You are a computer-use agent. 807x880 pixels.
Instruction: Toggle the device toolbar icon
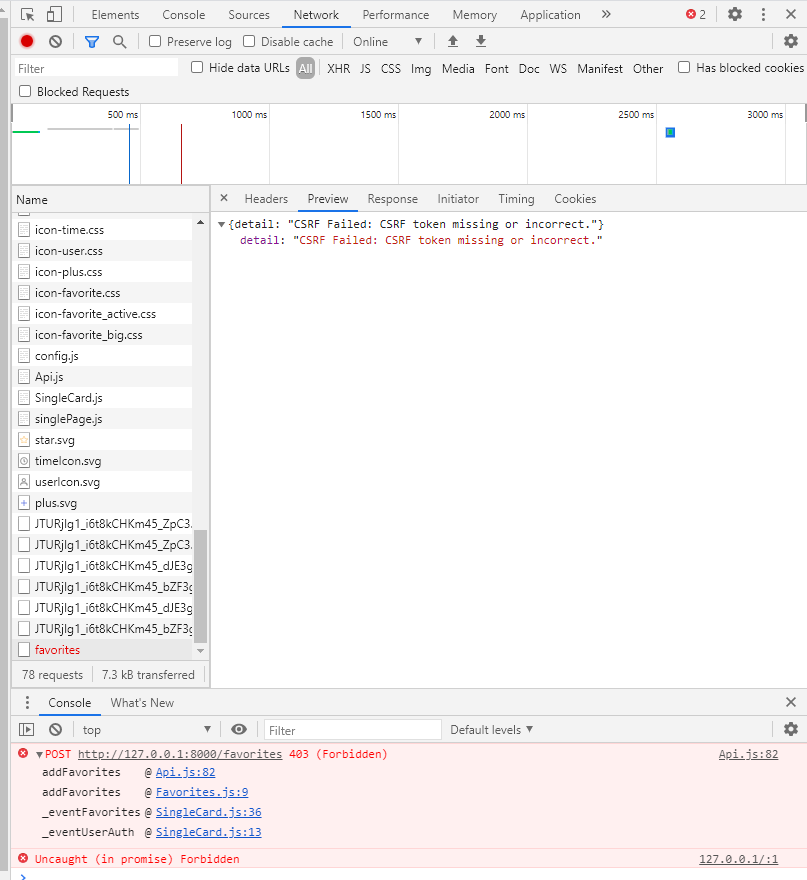click(x=54, y=14)
